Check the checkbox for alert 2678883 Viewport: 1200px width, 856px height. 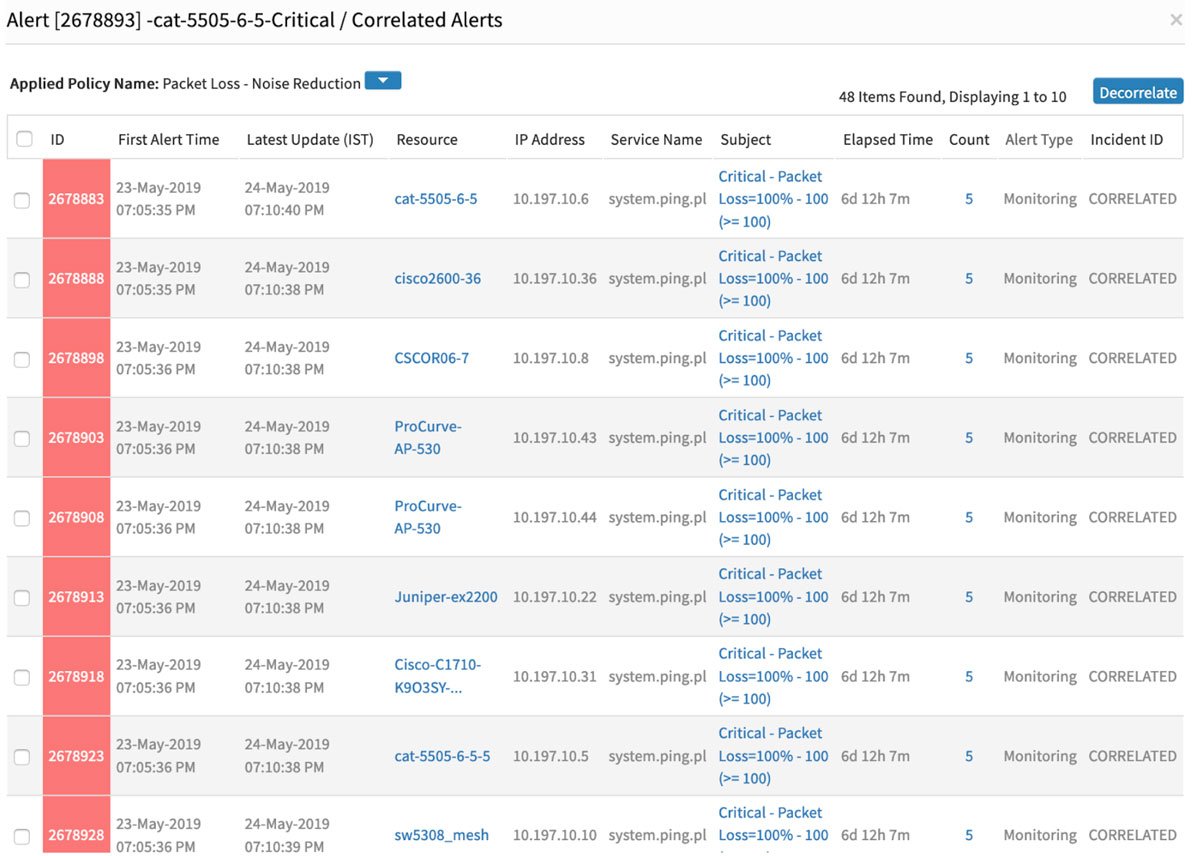point(23,199)
